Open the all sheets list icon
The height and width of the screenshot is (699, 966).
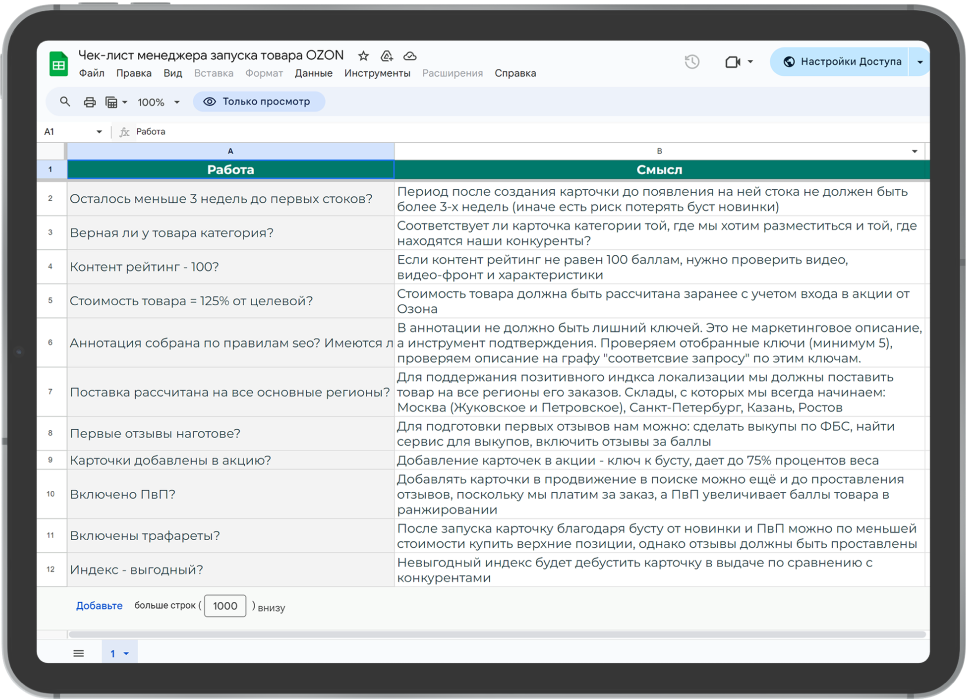[x=78, y=653]
